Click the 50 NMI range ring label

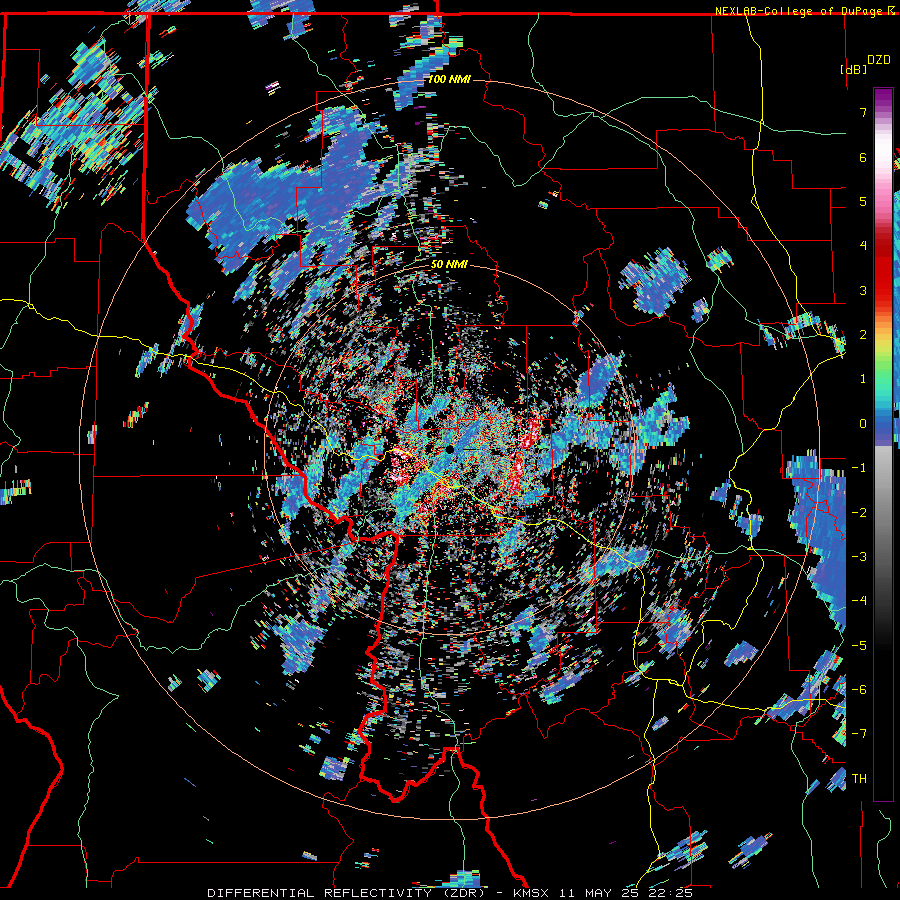(449, 265)
